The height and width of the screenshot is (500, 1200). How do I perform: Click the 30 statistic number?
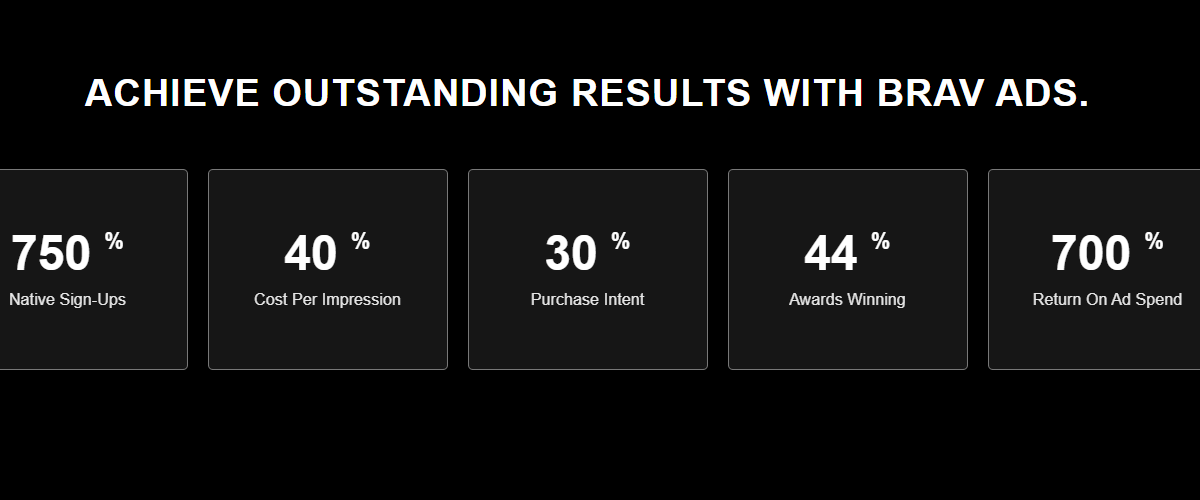coord(571,254)
